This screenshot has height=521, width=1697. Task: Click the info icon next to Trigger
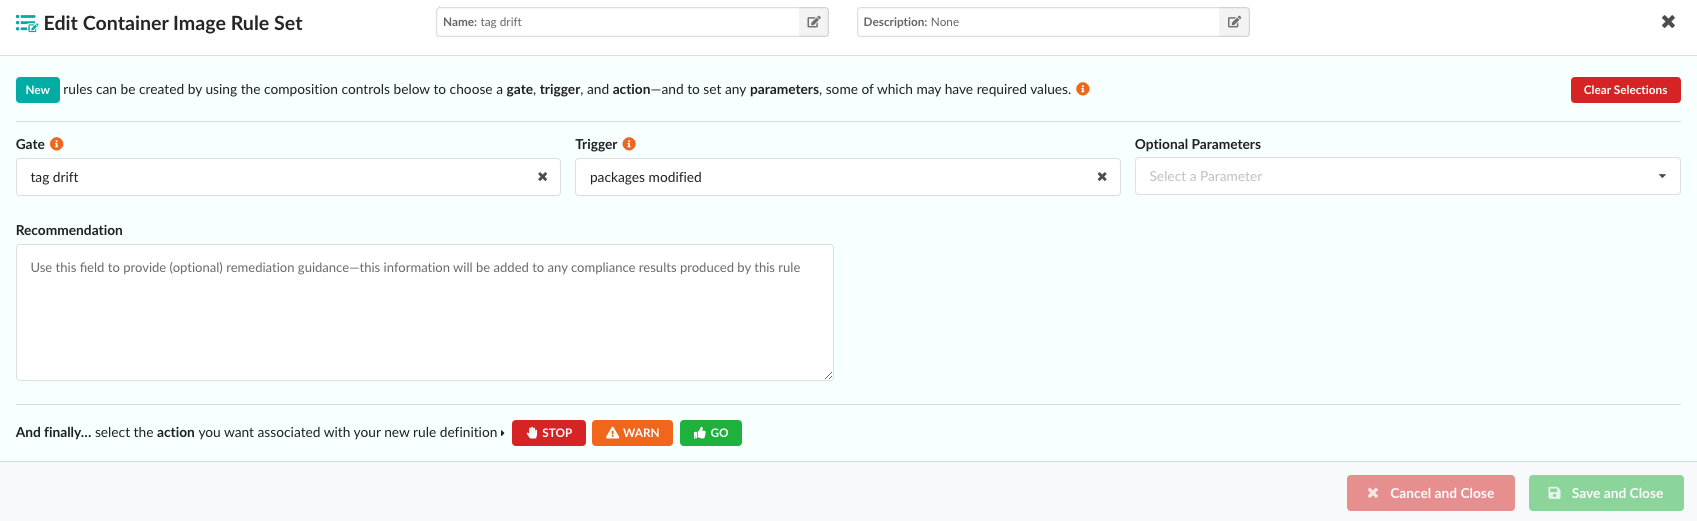coord(629,144)
